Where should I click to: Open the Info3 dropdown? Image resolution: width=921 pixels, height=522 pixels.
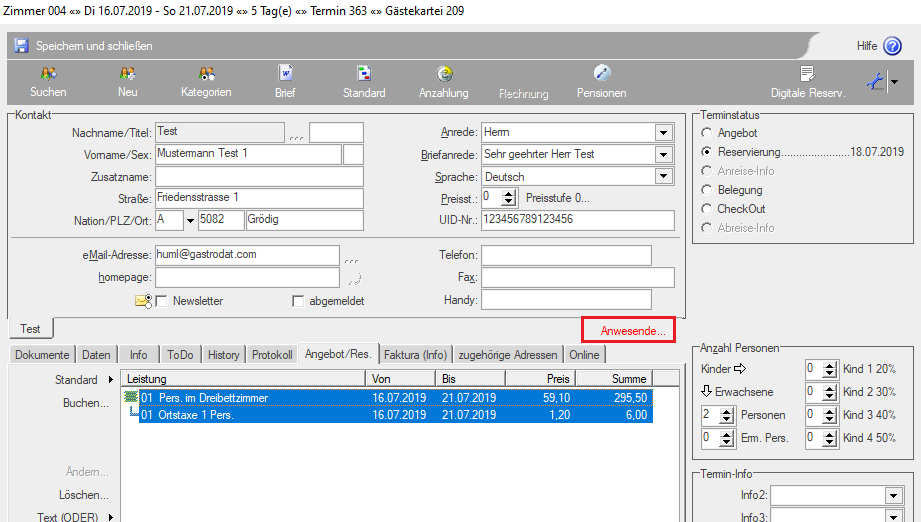click(x=893, y=517)
